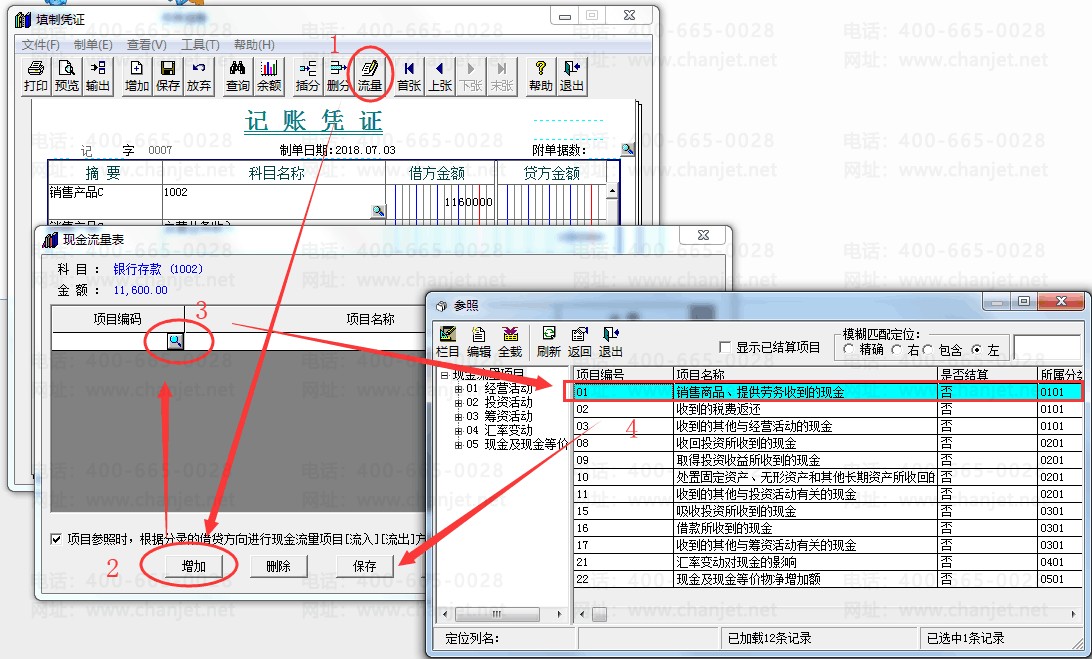The width and height of the screenshot is (1092, 659).
Task: Enable the 显示已结算项目 checkbox
Action: point(725,347)
